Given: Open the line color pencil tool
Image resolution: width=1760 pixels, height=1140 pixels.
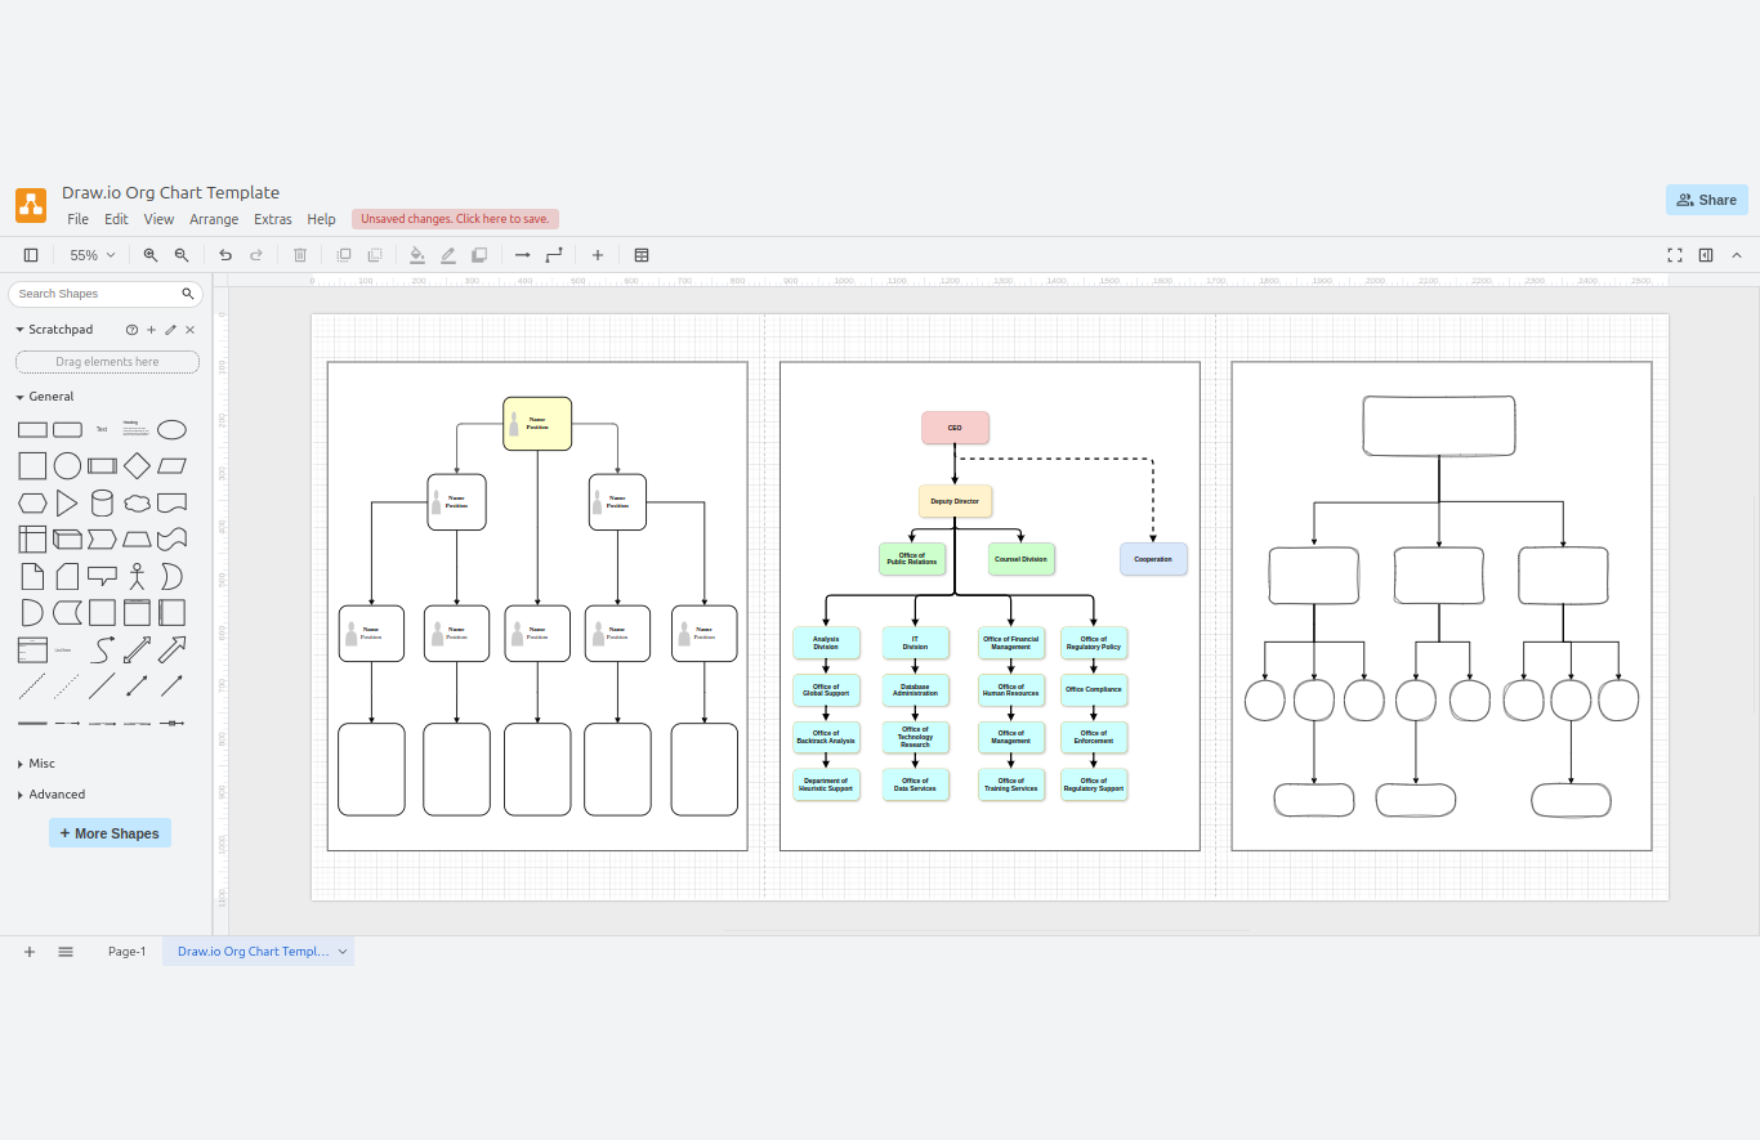Looking at the screenshot, I should coord(448,255).
